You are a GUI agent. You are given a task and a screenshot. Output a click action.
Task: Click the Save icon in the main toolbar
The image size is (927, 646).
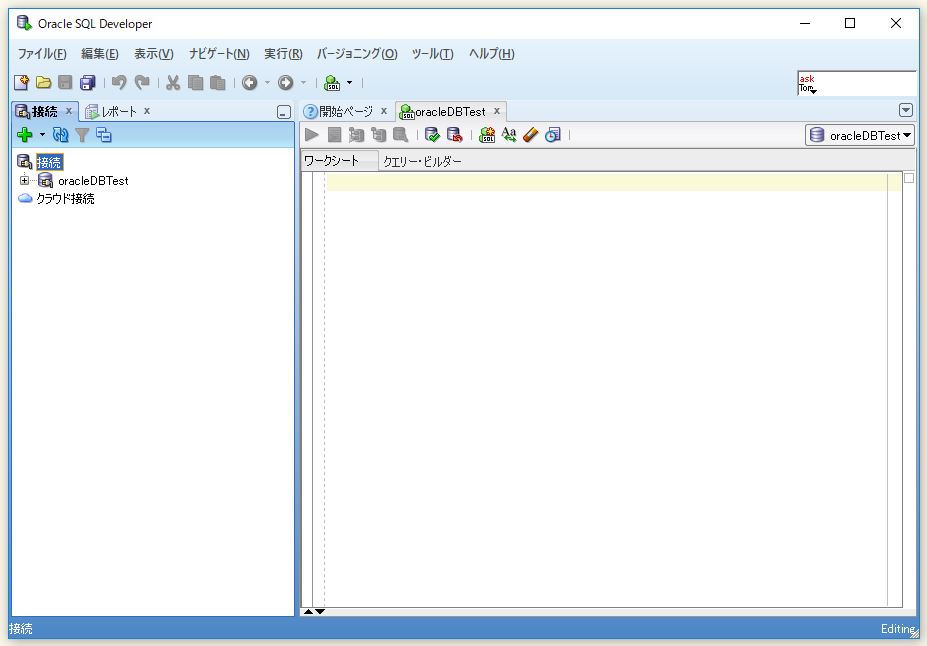[x=65, y=83]
